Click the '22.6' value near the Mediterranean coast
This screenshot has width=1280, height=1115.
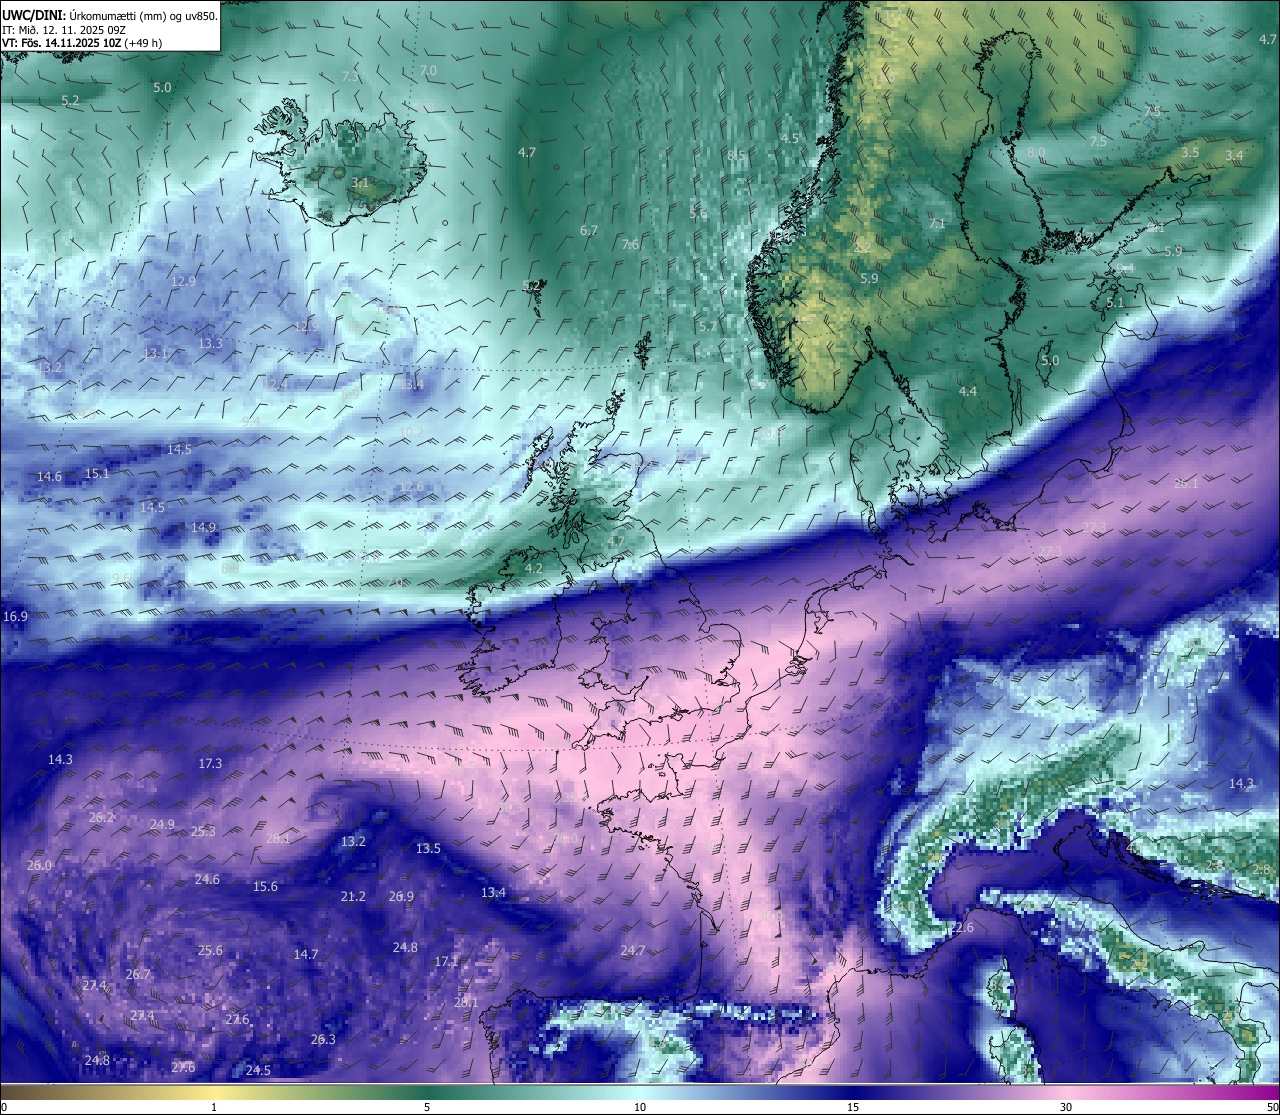[x=961, y=929]
